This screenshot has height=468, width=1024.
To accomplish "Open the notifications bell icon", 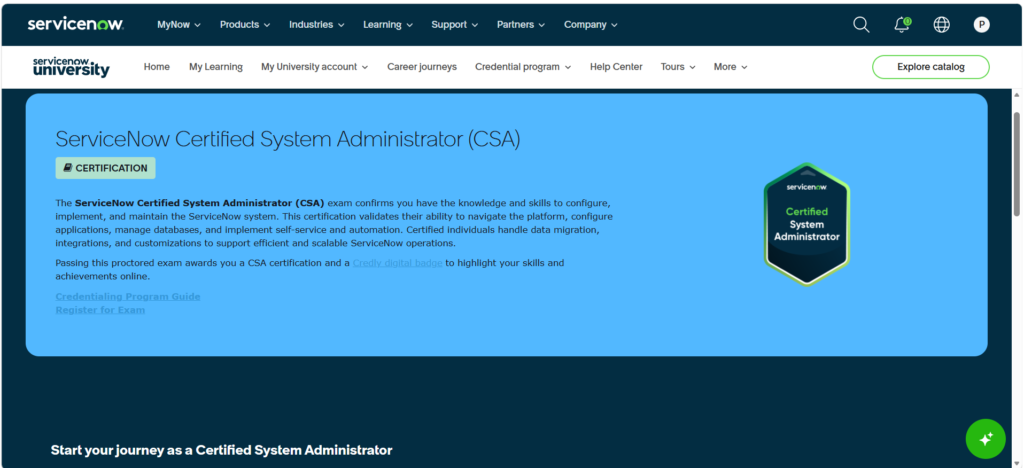I will [x=902, y=25].
